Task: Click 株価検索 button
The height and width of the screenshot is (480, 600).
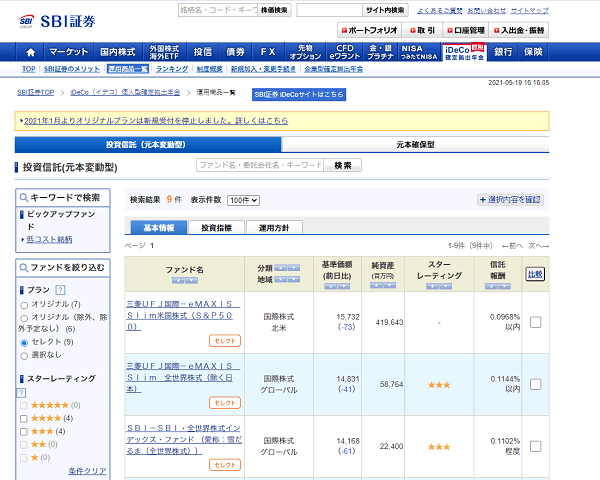Action: tap(274, 10)
